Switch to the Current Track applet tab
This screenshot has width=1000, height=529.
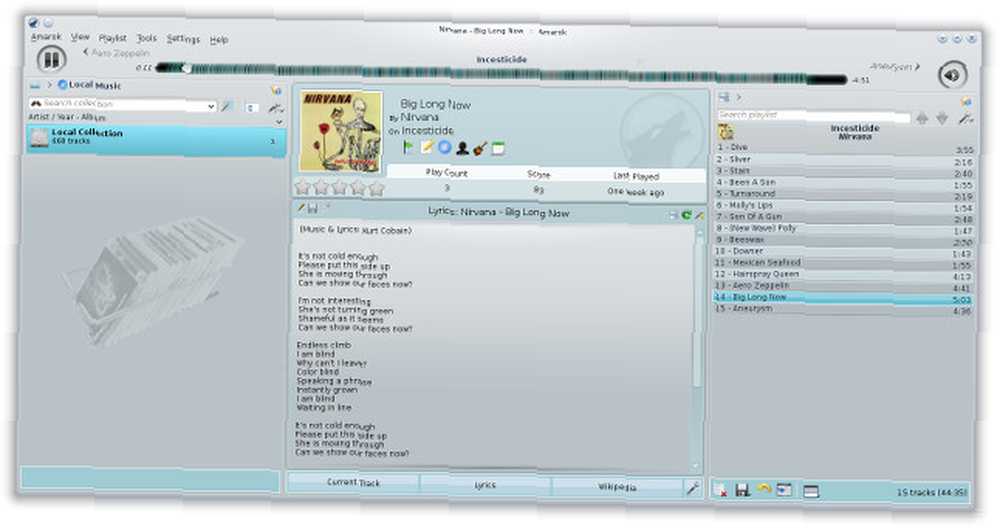click(x=353, y=483)
